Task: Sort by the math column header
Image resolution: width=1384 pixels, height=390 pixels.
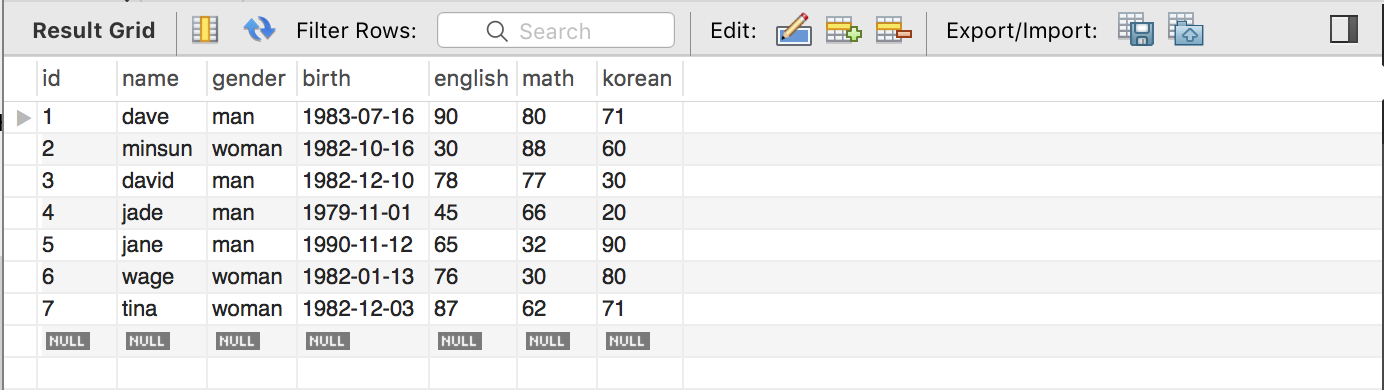Action: click(x=557, y=78)
